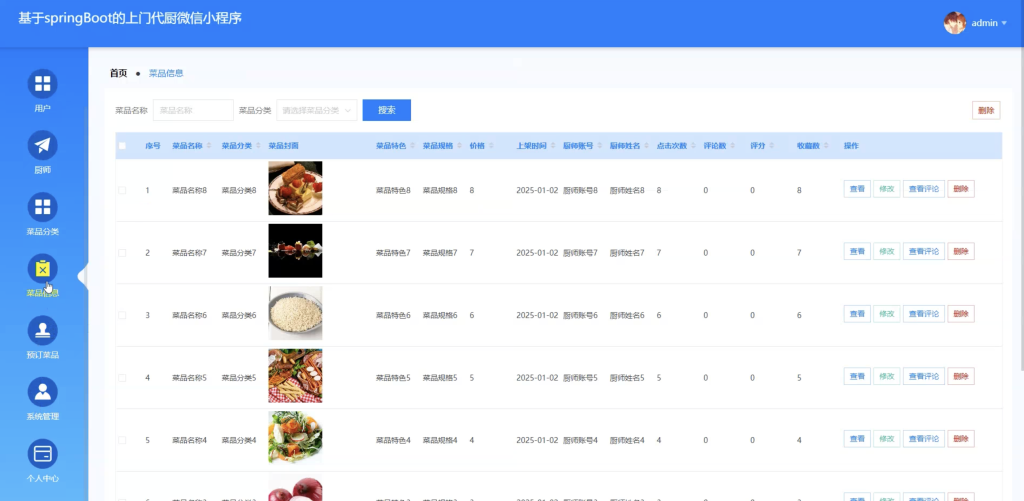The image size is (1024, 501).
Task: Click 查看评论 for 菜品名称4
Action: point(923,438)
